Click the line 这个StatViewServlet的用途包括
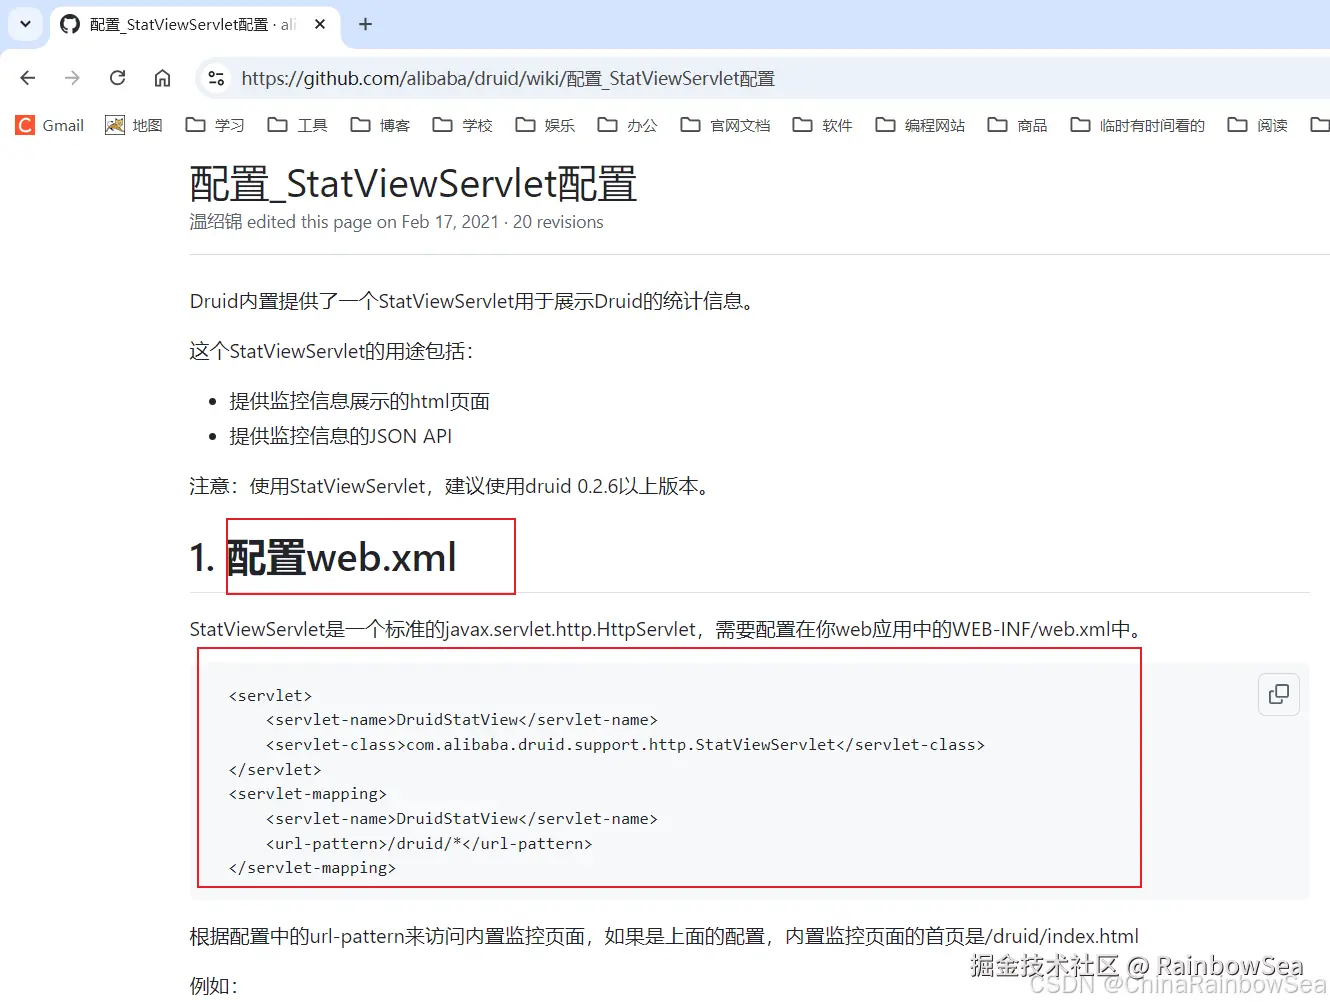1330x1006 pixels. click(331, 351)
